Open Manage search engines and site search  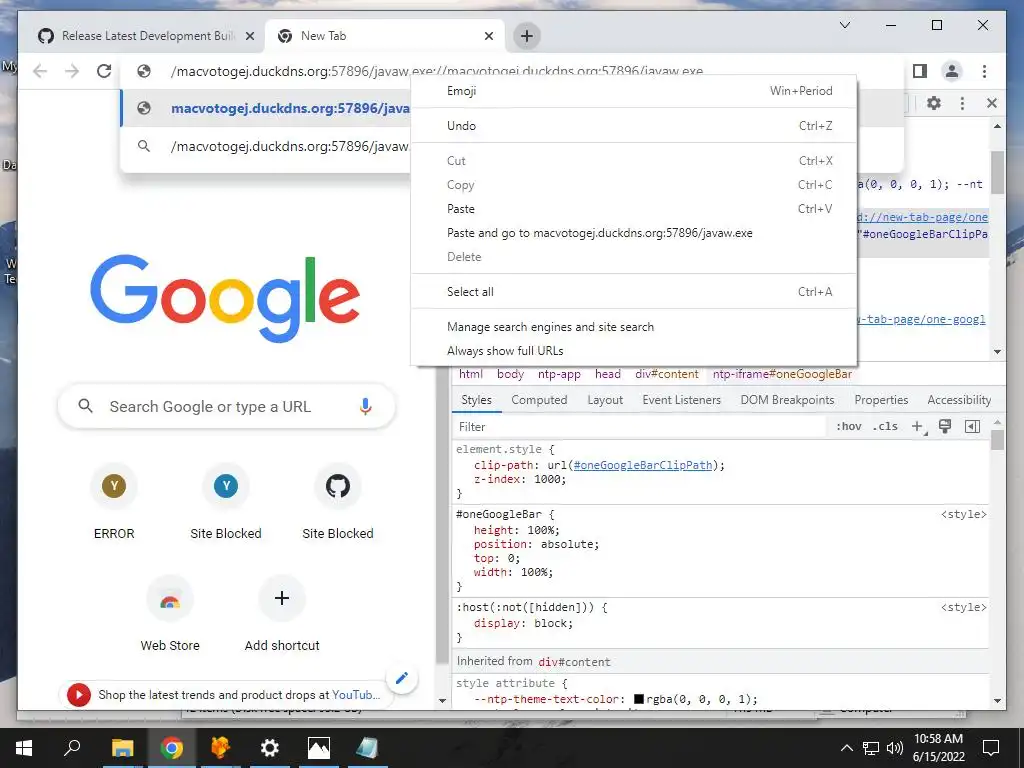pos(633,327)
